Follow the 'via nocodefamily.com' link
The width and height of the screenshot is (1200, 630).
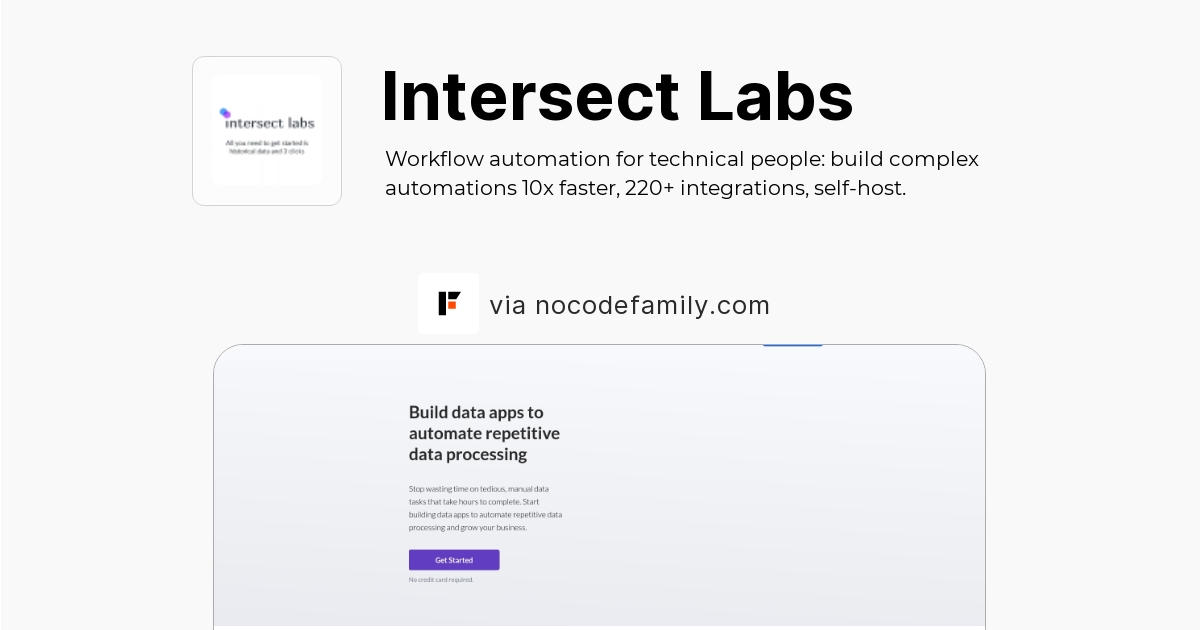(x=629, y=305)
